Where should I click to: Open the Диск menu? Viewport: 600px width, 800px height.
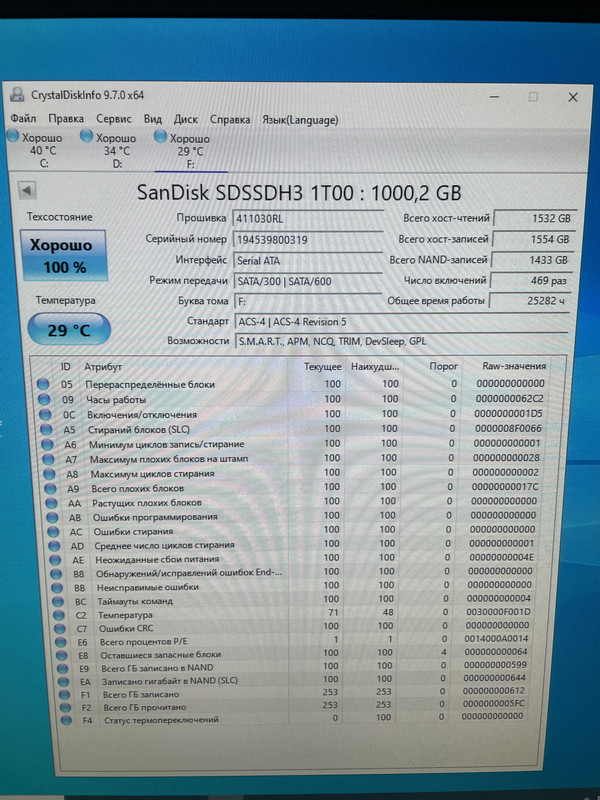pos(186,119)
